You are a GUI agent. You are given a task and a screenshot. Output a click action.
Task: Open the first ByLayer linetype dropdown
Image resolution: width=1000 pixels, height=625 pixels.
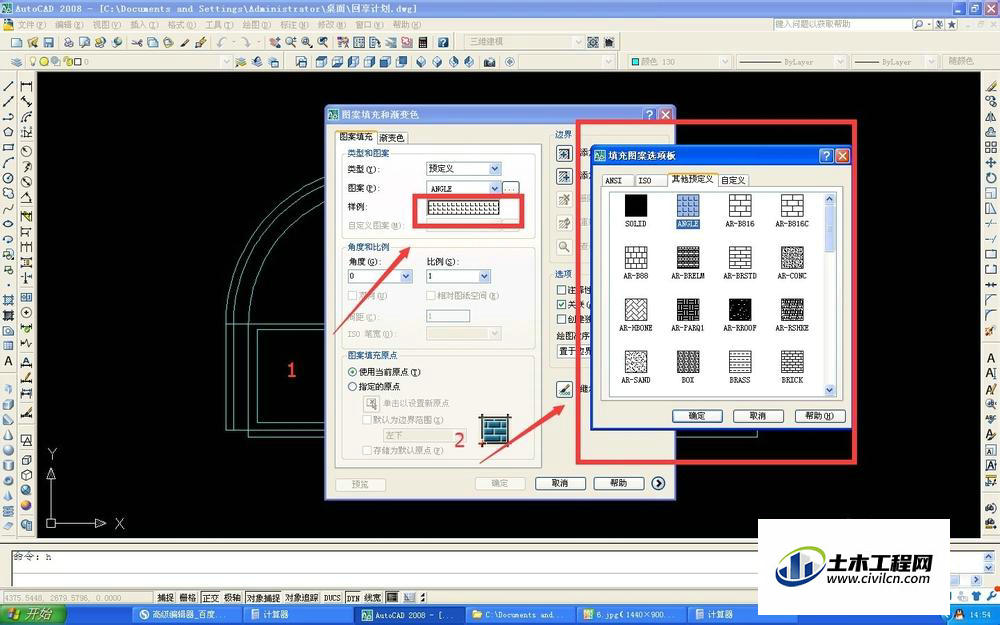coord(840,62)
